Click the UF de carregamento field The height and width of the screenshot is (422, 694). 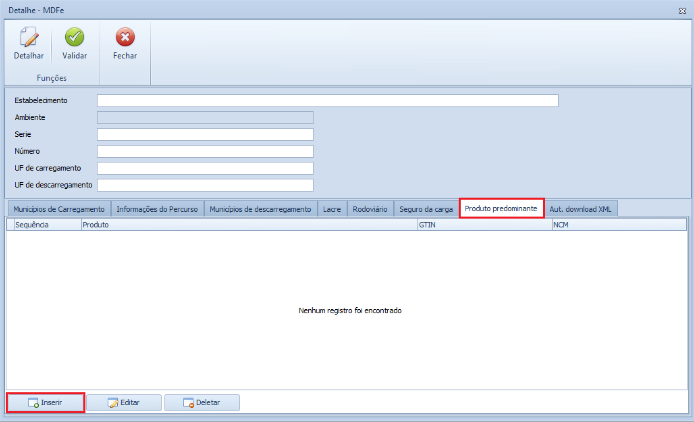[205, 168]
